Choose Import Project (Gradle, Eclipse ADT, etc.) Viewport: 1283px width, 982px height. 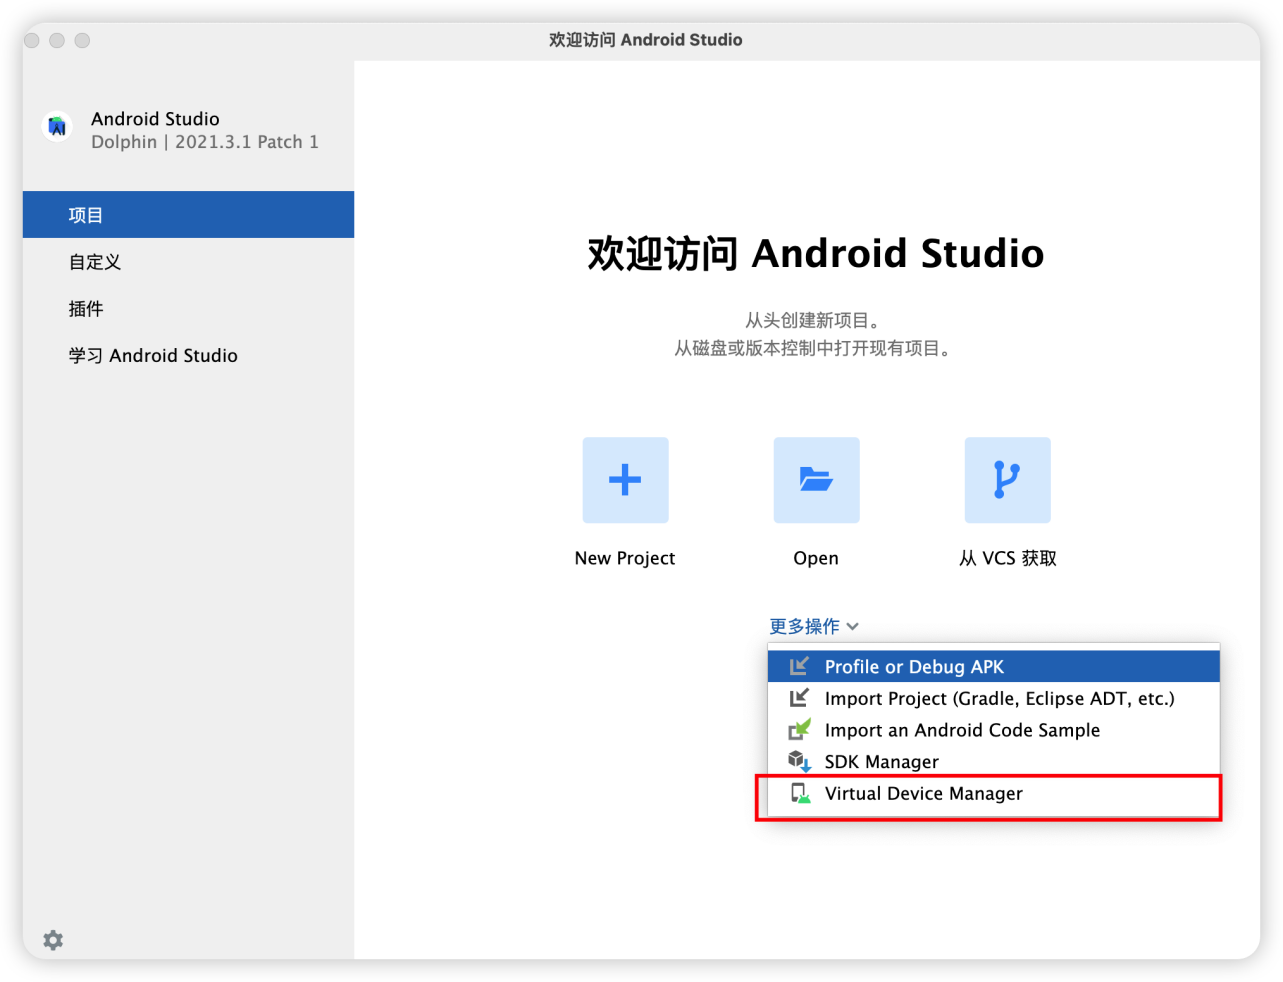(x=994, y=698)
